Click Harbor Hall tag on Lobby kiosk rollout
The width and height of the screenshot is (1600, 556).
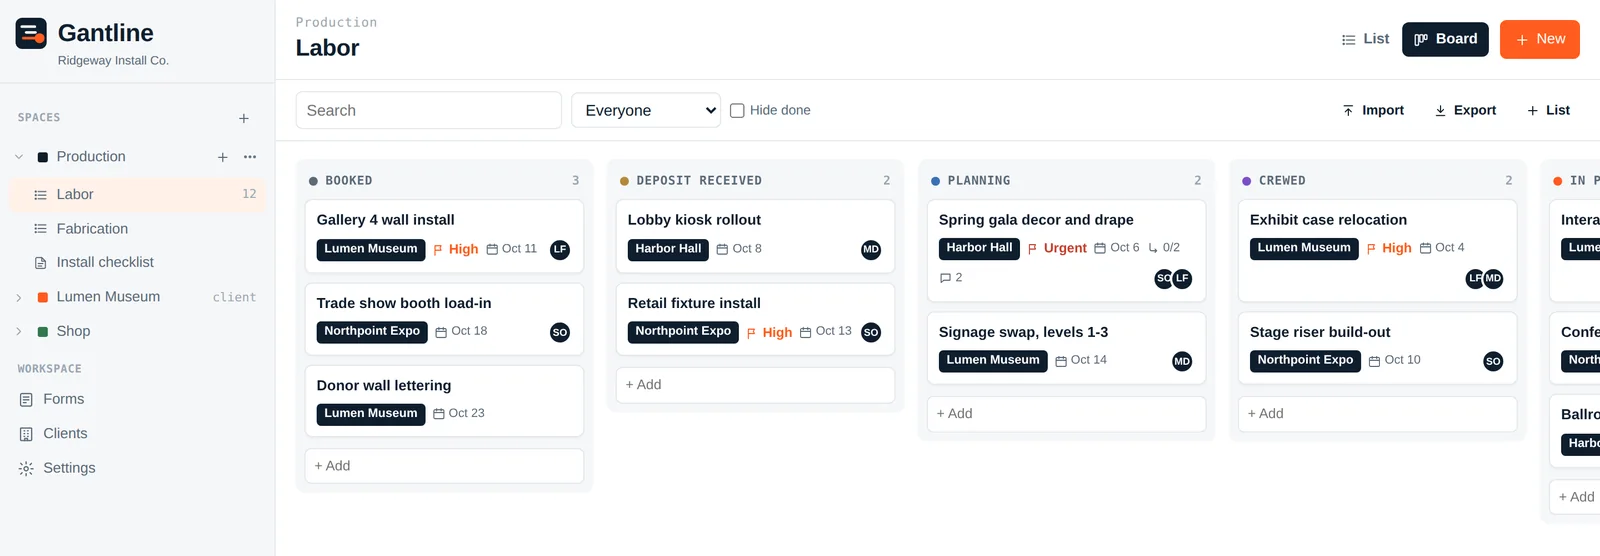tap(668, 249)
